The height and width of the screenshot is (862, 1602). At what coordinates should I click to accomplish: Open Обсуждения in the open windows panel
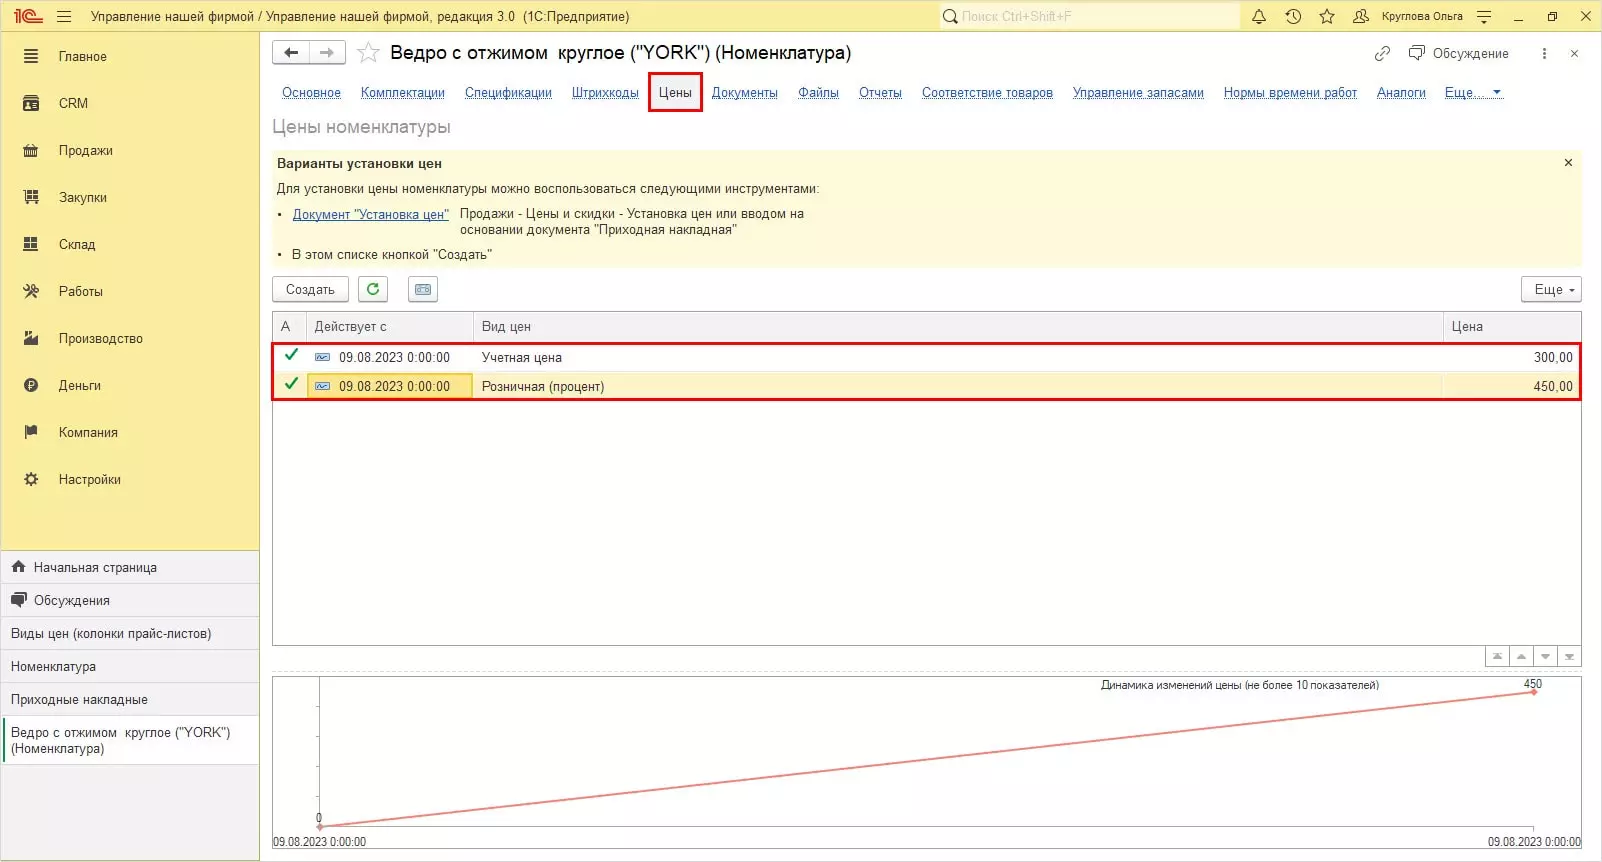(131, 600)
